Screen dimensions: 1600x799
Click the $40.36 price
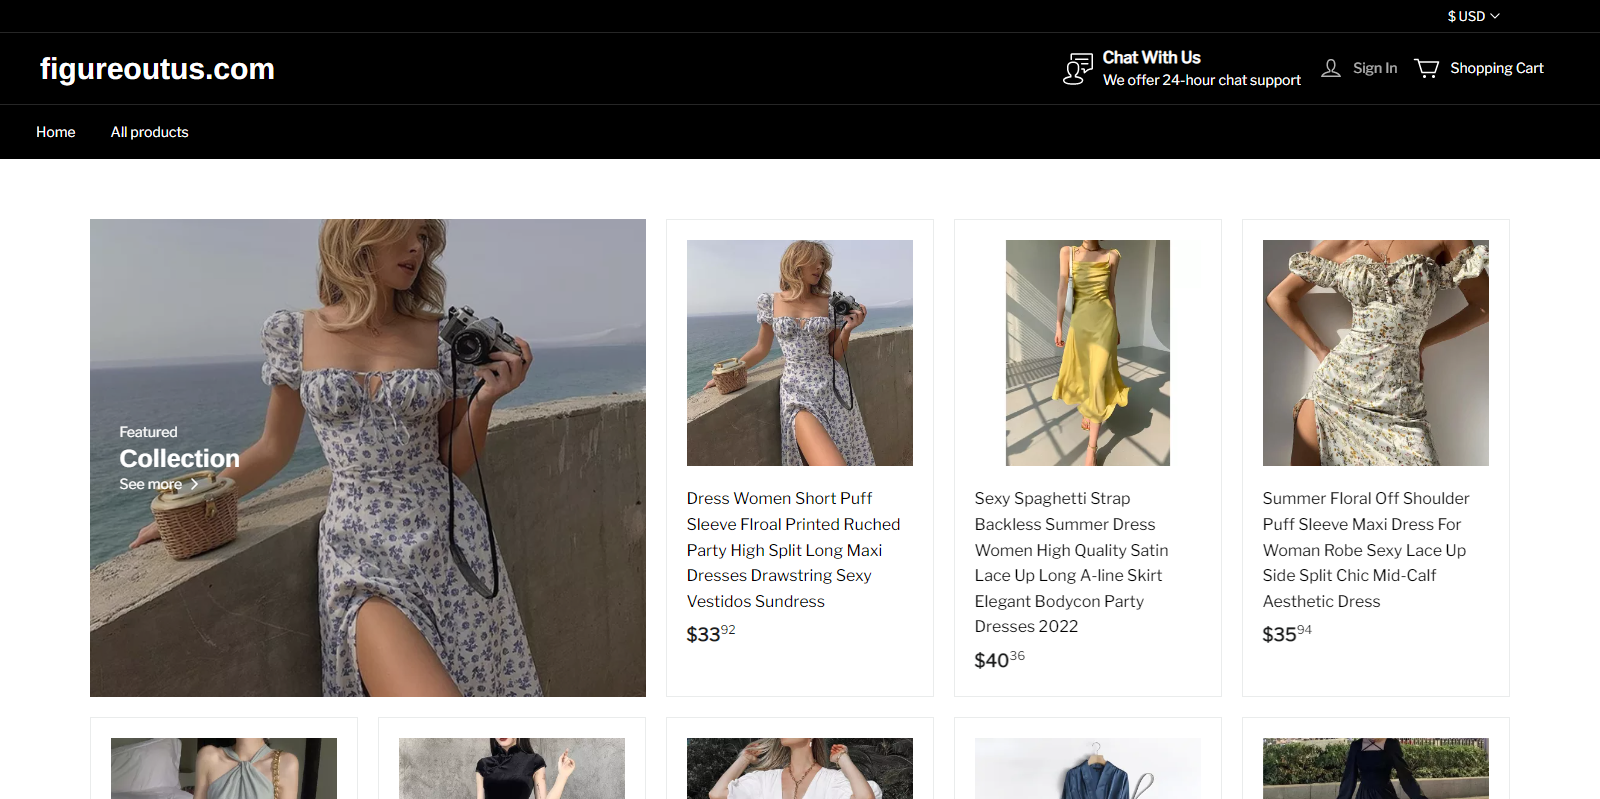1000,659
